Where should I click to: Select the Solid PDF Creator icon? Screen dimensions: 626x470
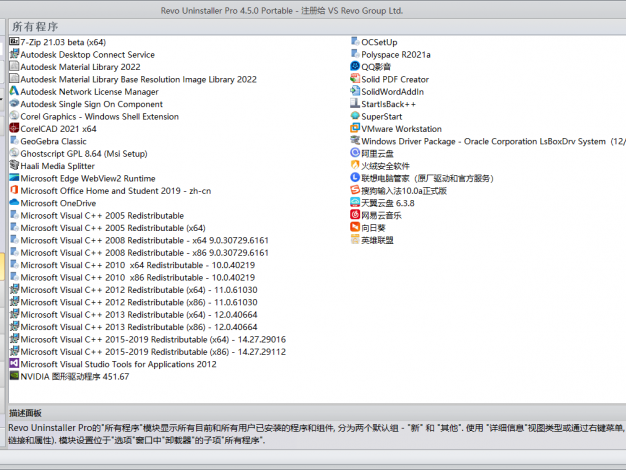point(355,79)
